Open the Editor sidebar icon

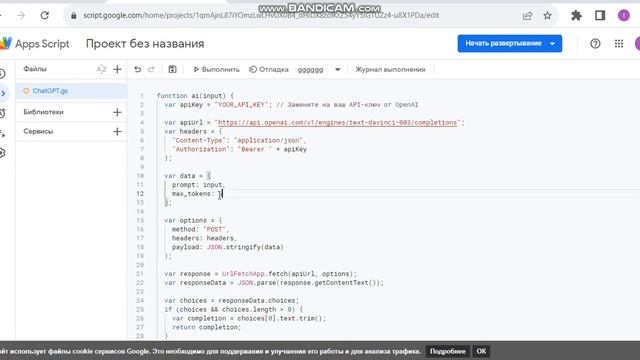point(3,93)
